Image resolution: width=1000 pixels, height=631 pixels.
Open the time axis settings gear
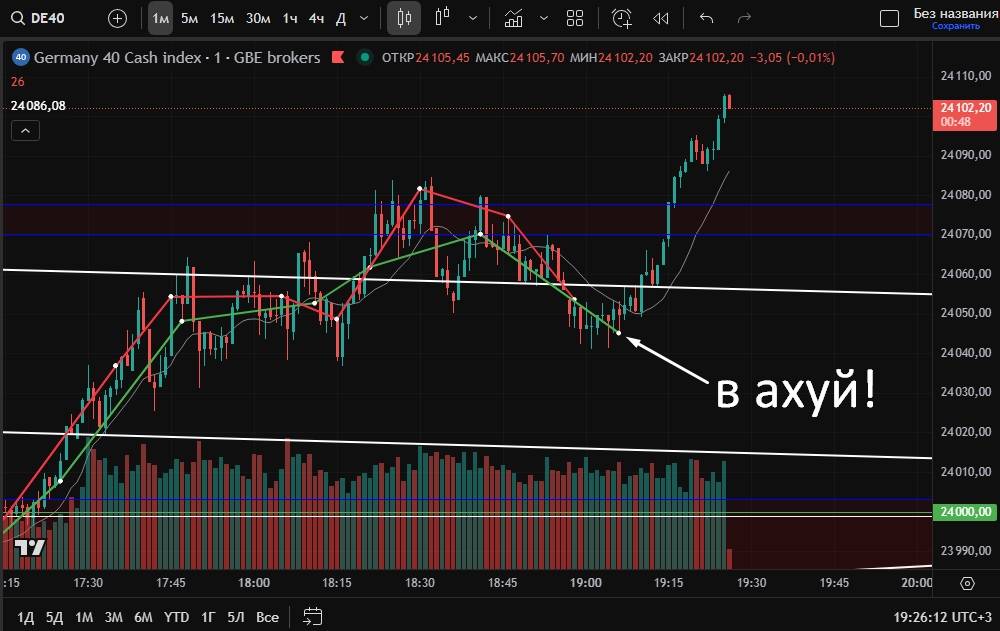pyautogui.click(x=966, y=583)
